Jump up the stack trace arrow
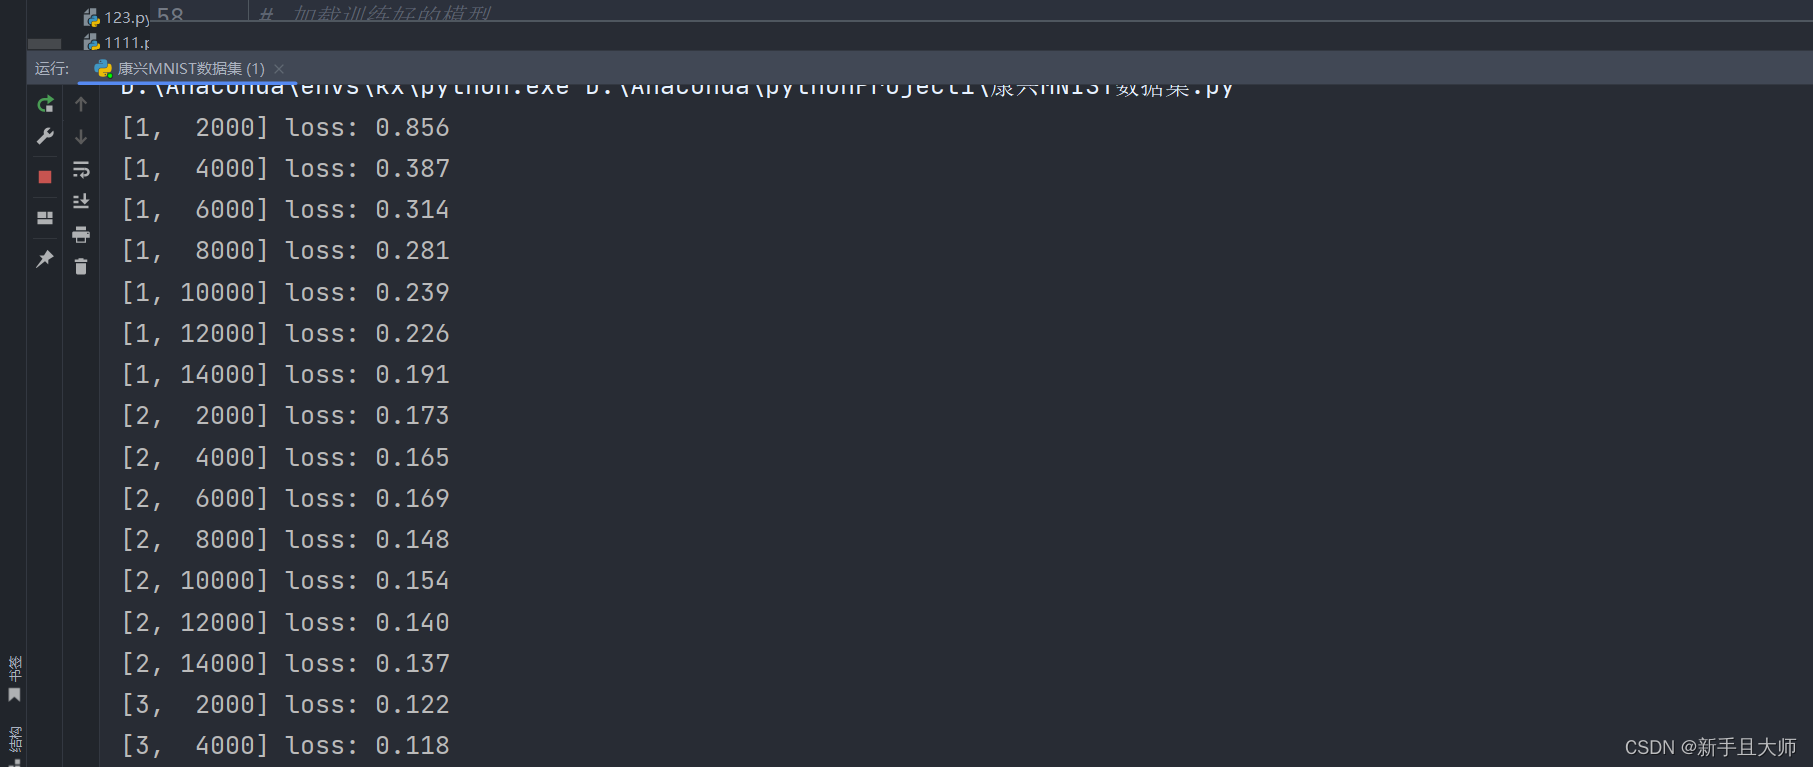 (x=81, y=104)
